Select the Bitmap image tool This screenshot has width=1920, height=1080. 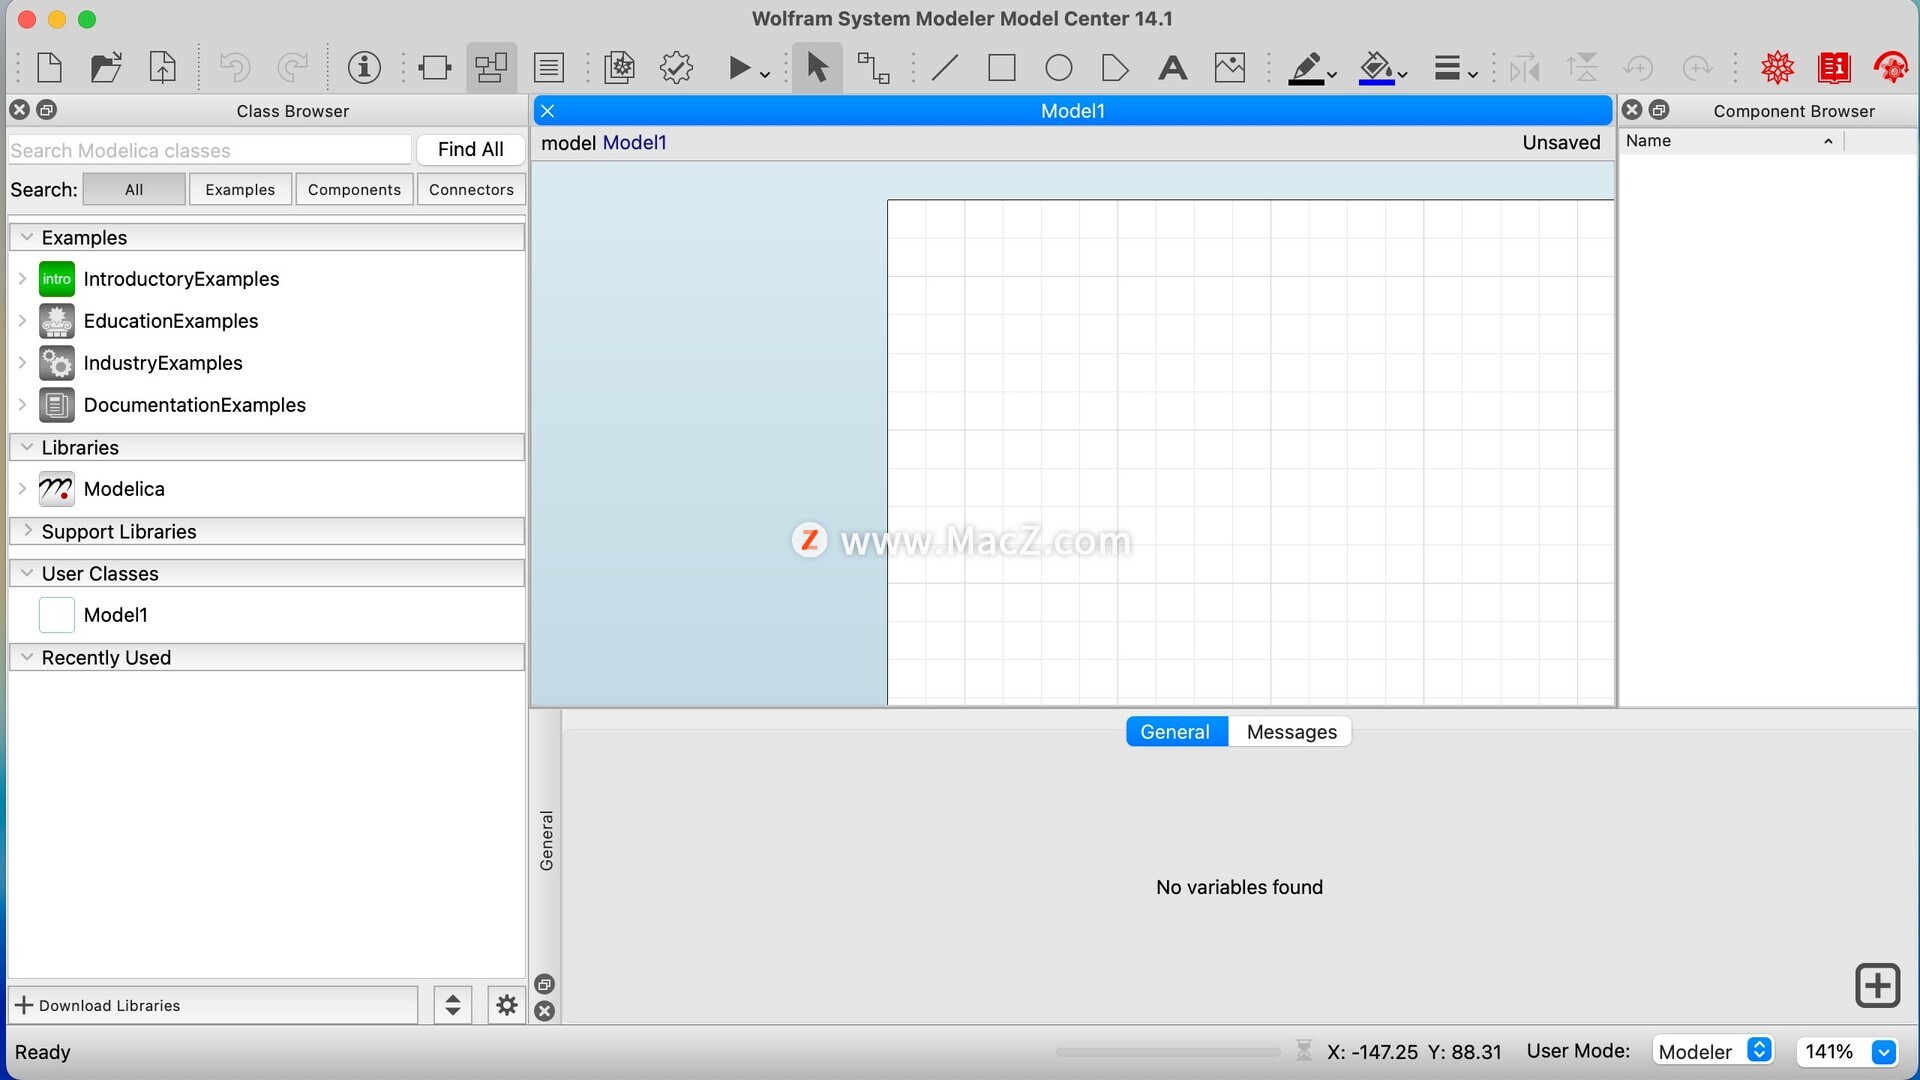[1230, 68]
